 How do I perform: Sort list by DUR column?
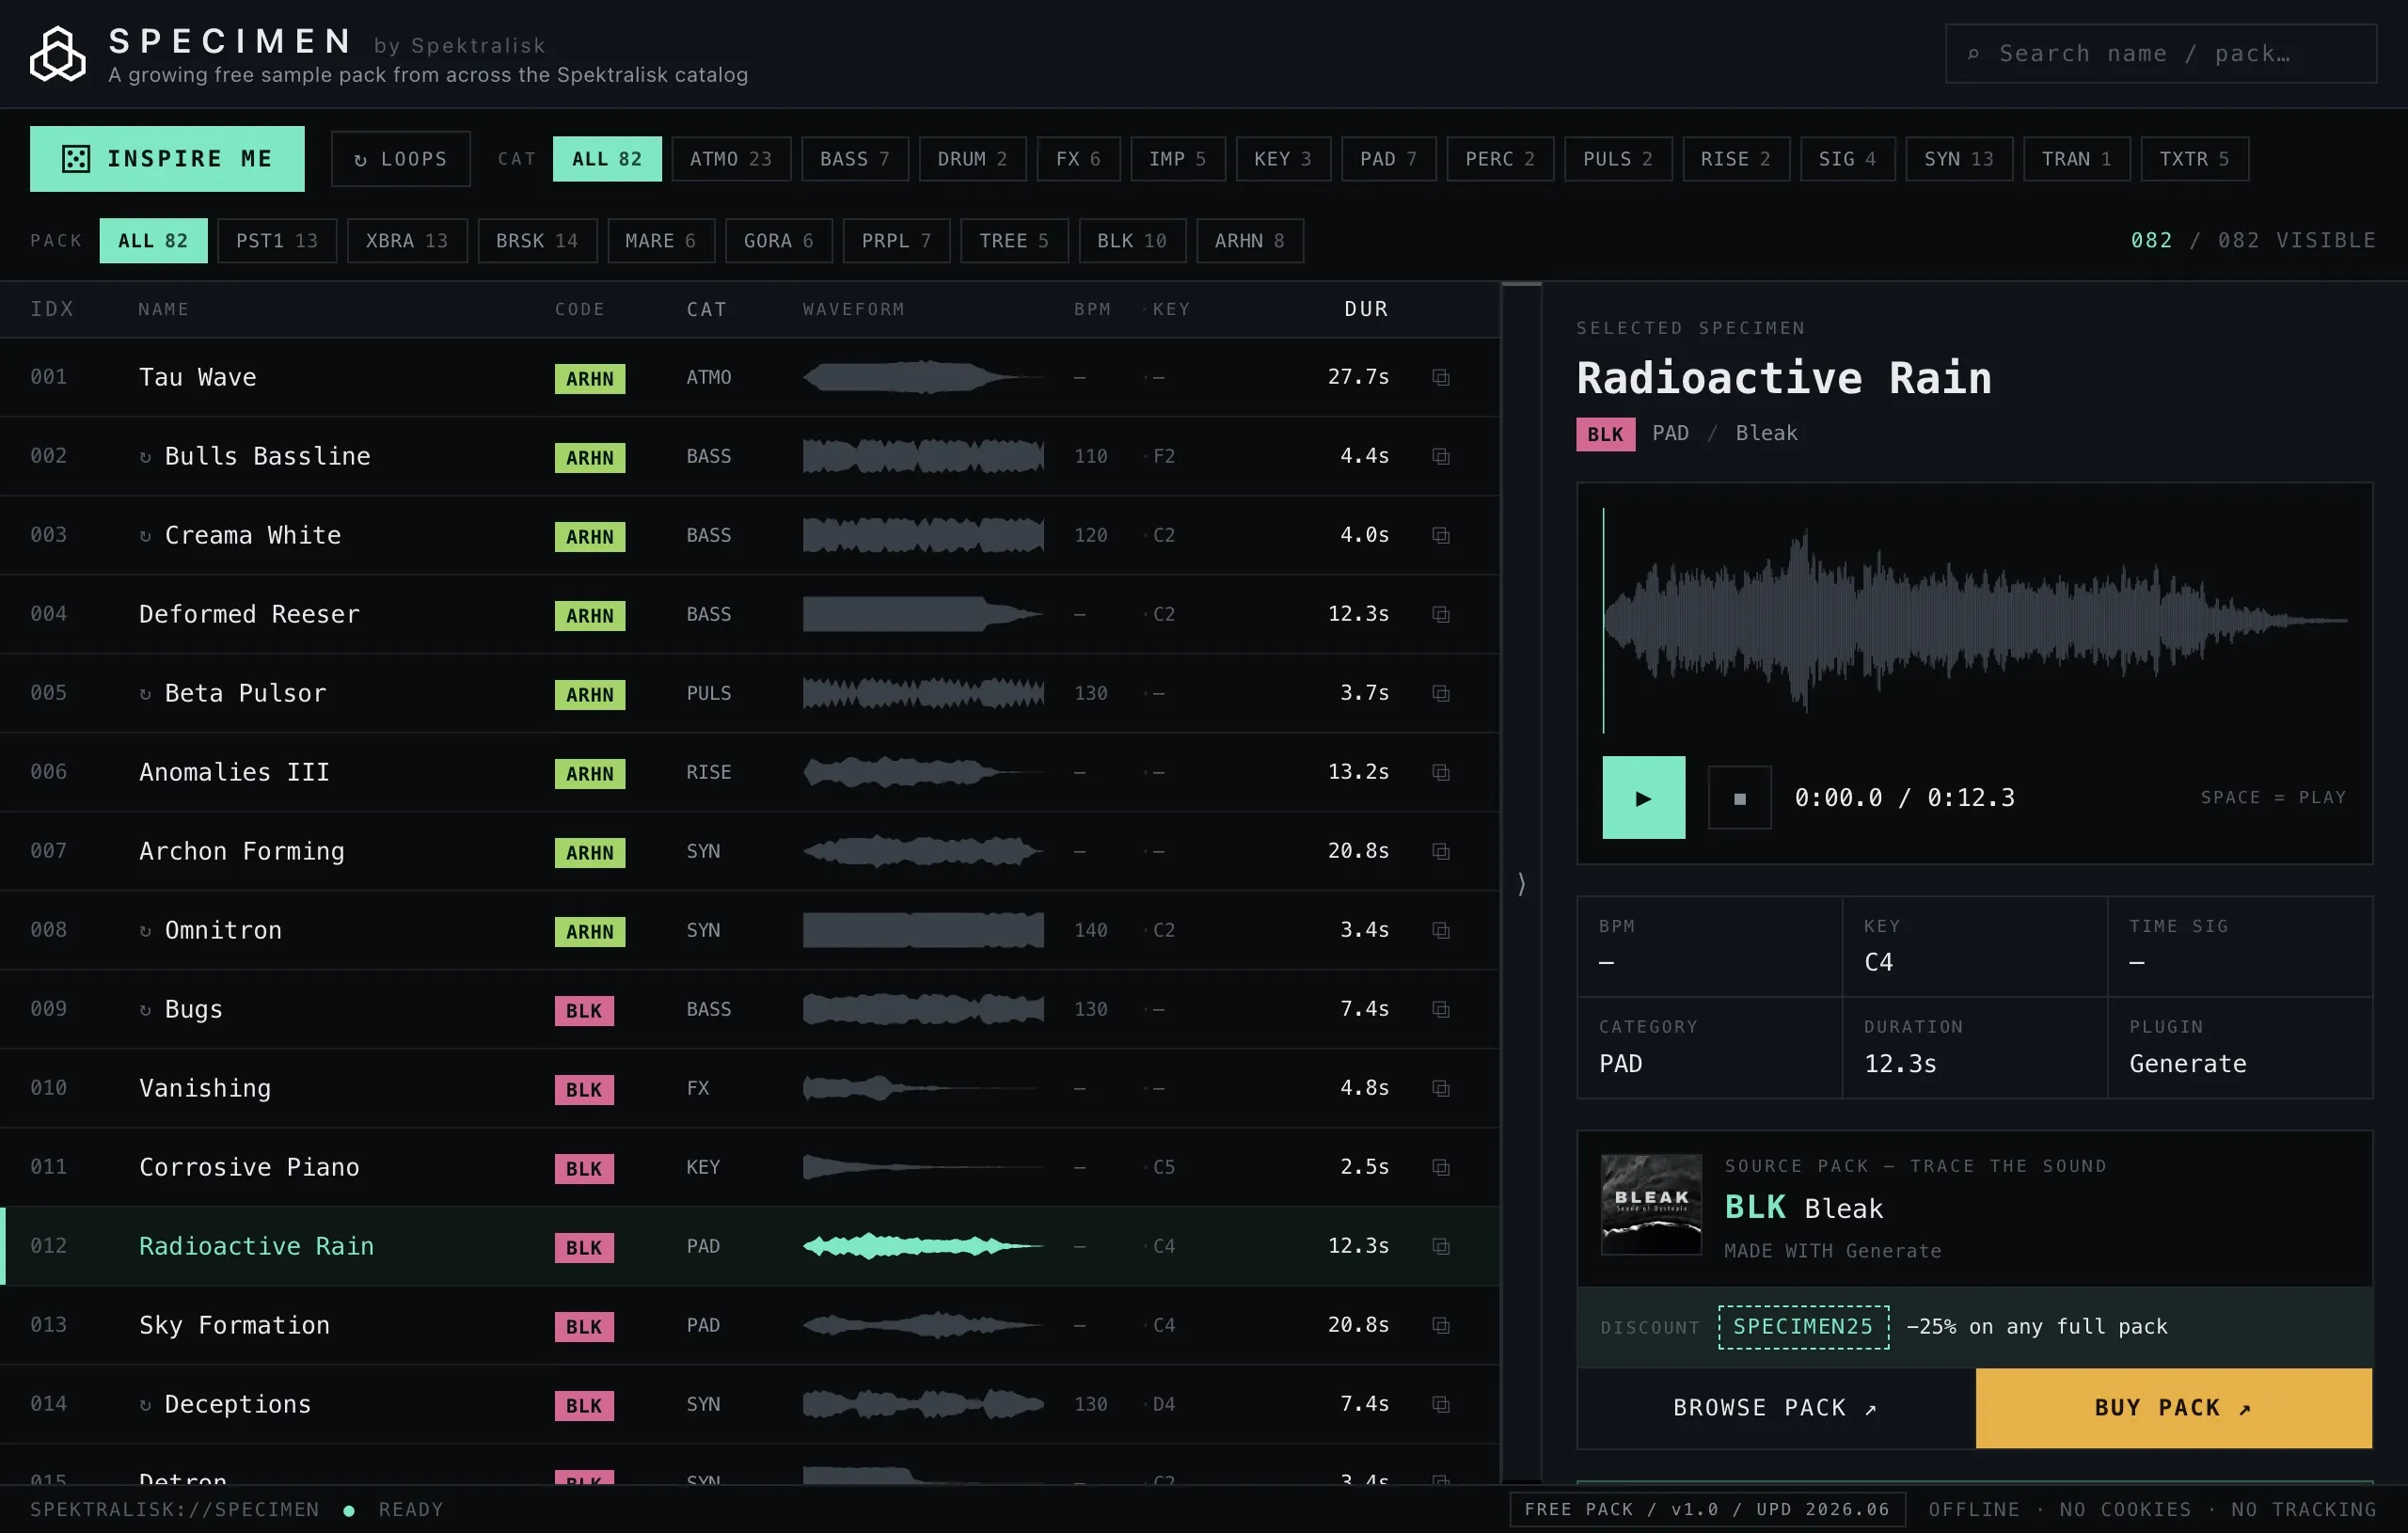(1366, 309)
